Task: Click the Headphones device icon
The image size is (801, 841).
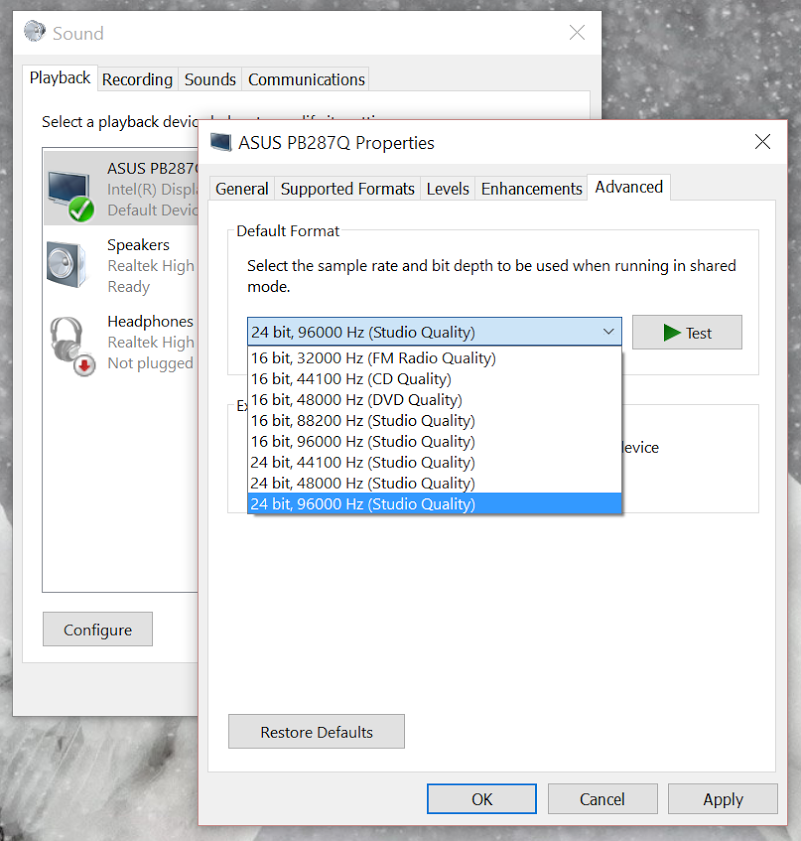Action: [70, 342]
